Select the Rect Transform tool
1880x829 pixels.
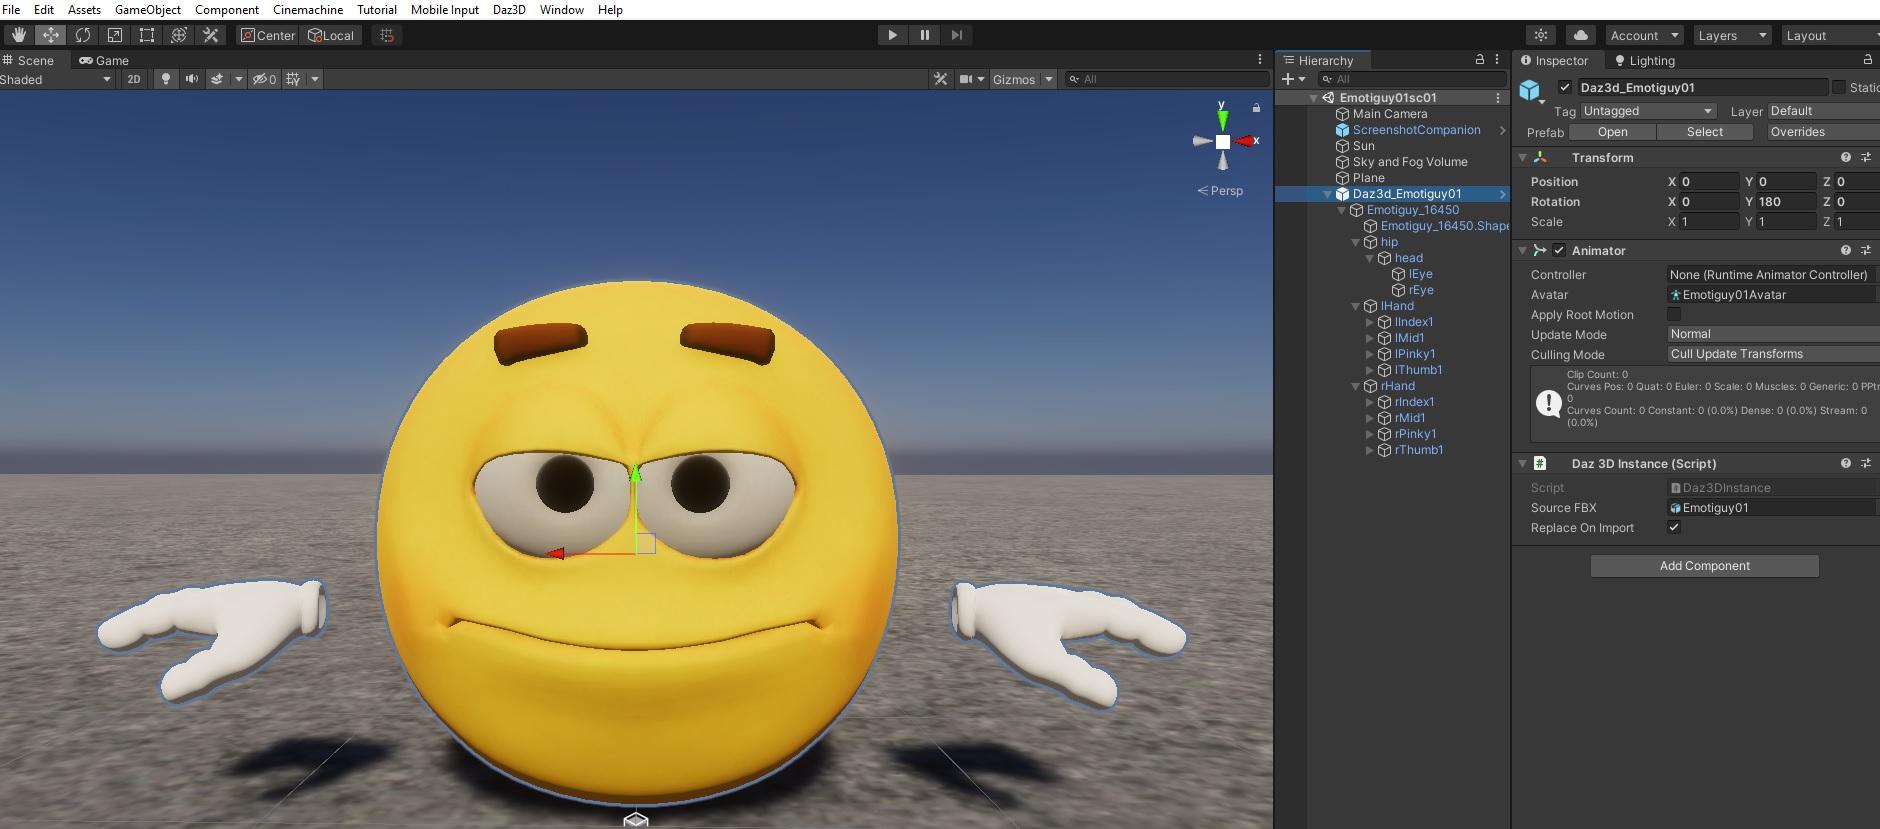[x=147, y=35]
